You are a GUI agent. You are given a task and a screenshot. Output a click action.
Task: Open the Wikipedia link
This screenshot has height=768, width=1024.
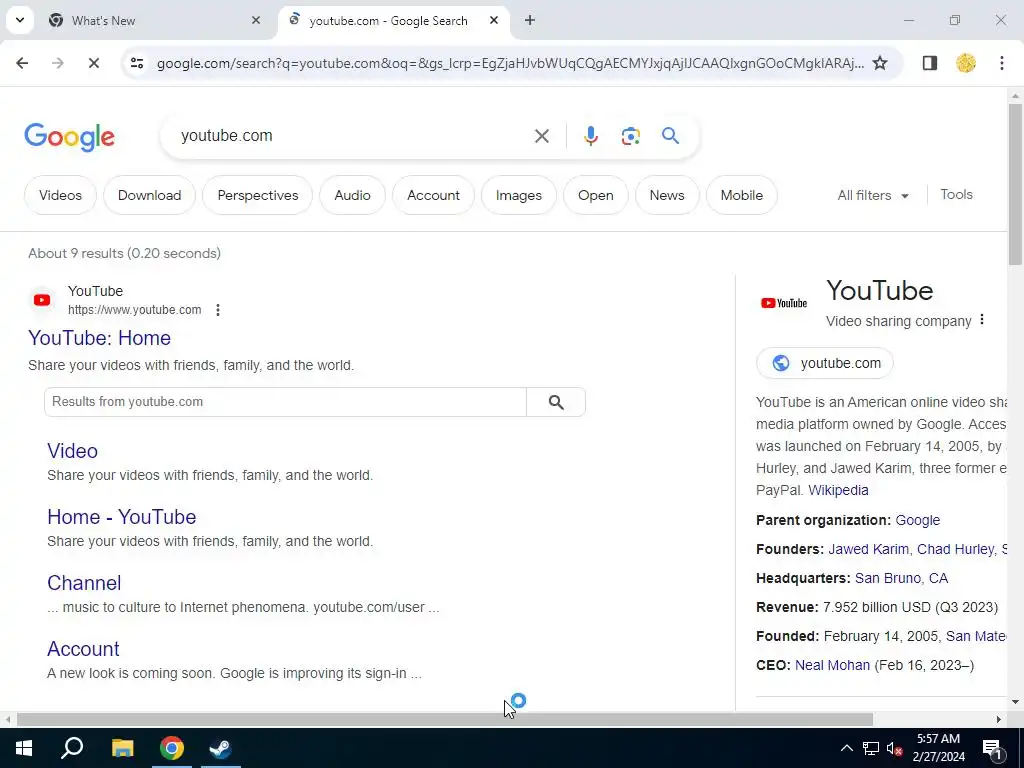click(838, 490)
